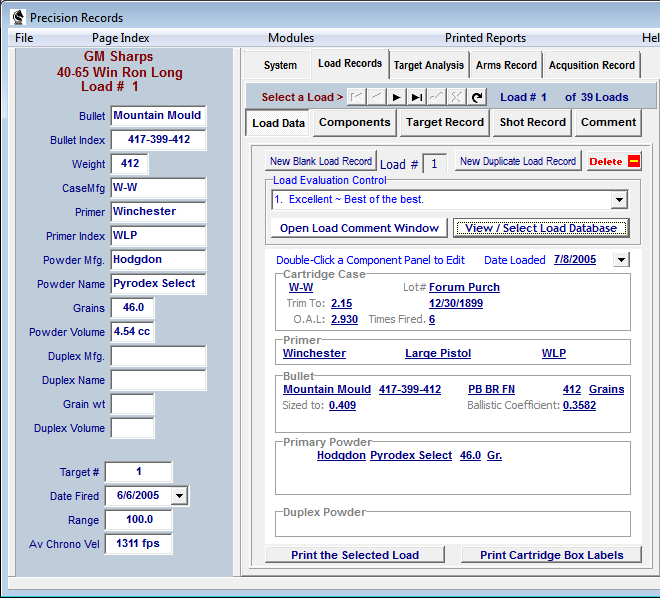Click the Trim To value 2.15
Image resolution: width=660 pixels, height=598 pixels.
pos(341,303)
